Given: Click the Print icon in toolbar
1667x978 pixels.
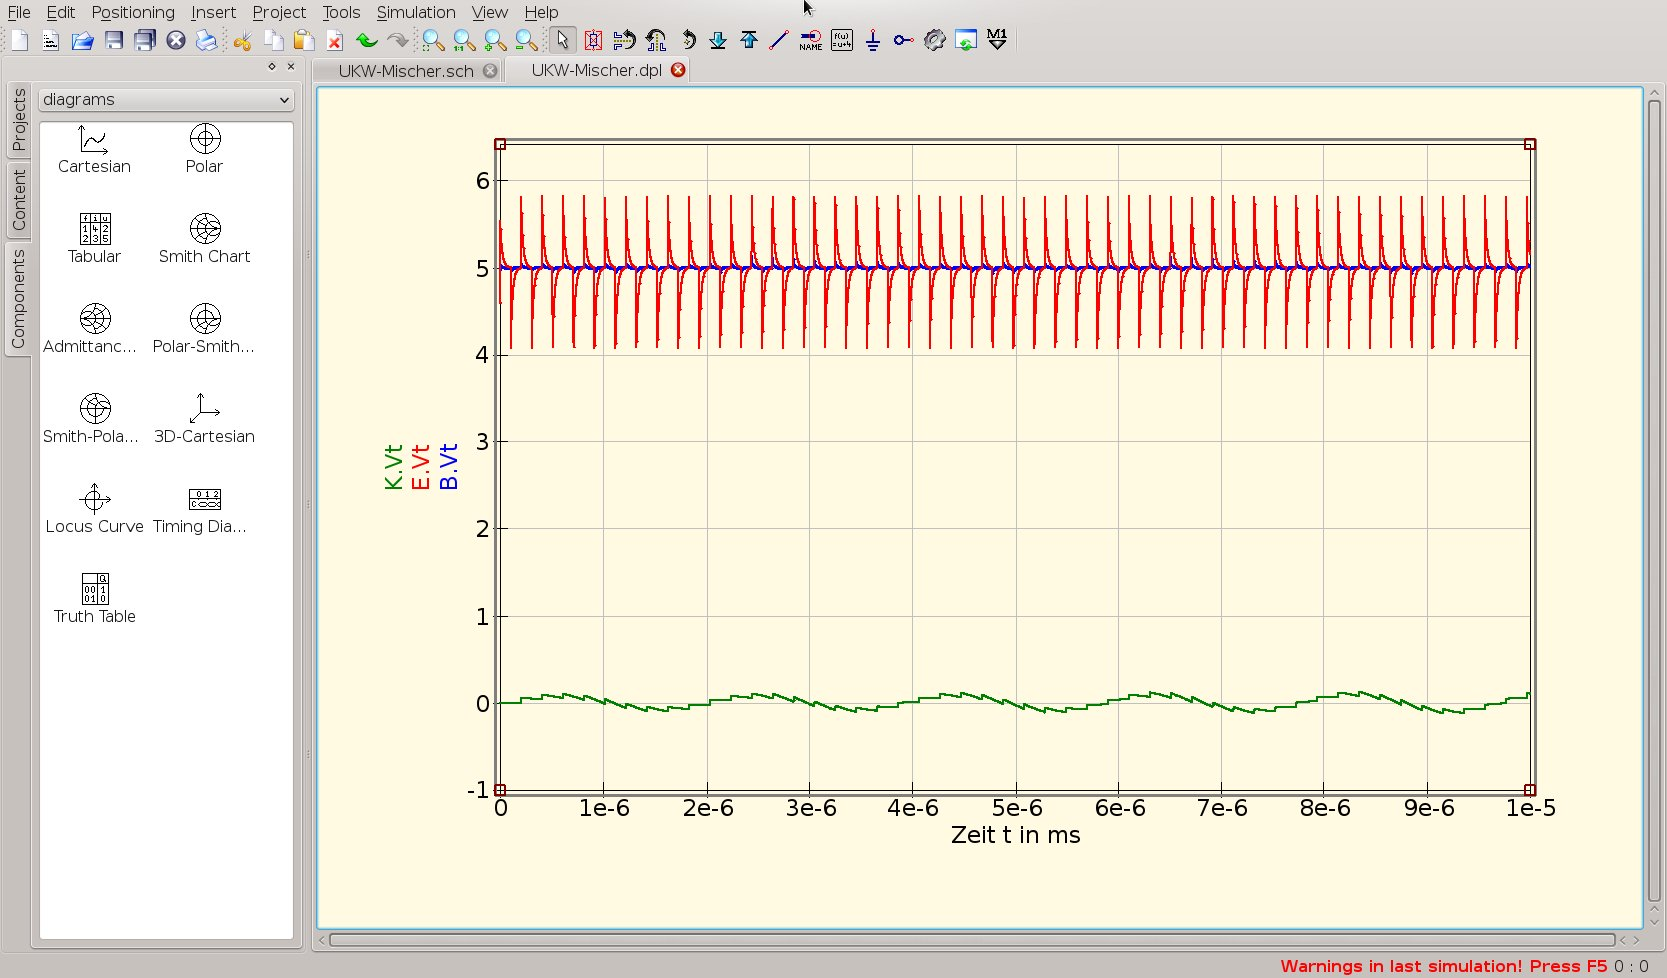Looking at the screenshot, I should (x=206, y=40).
